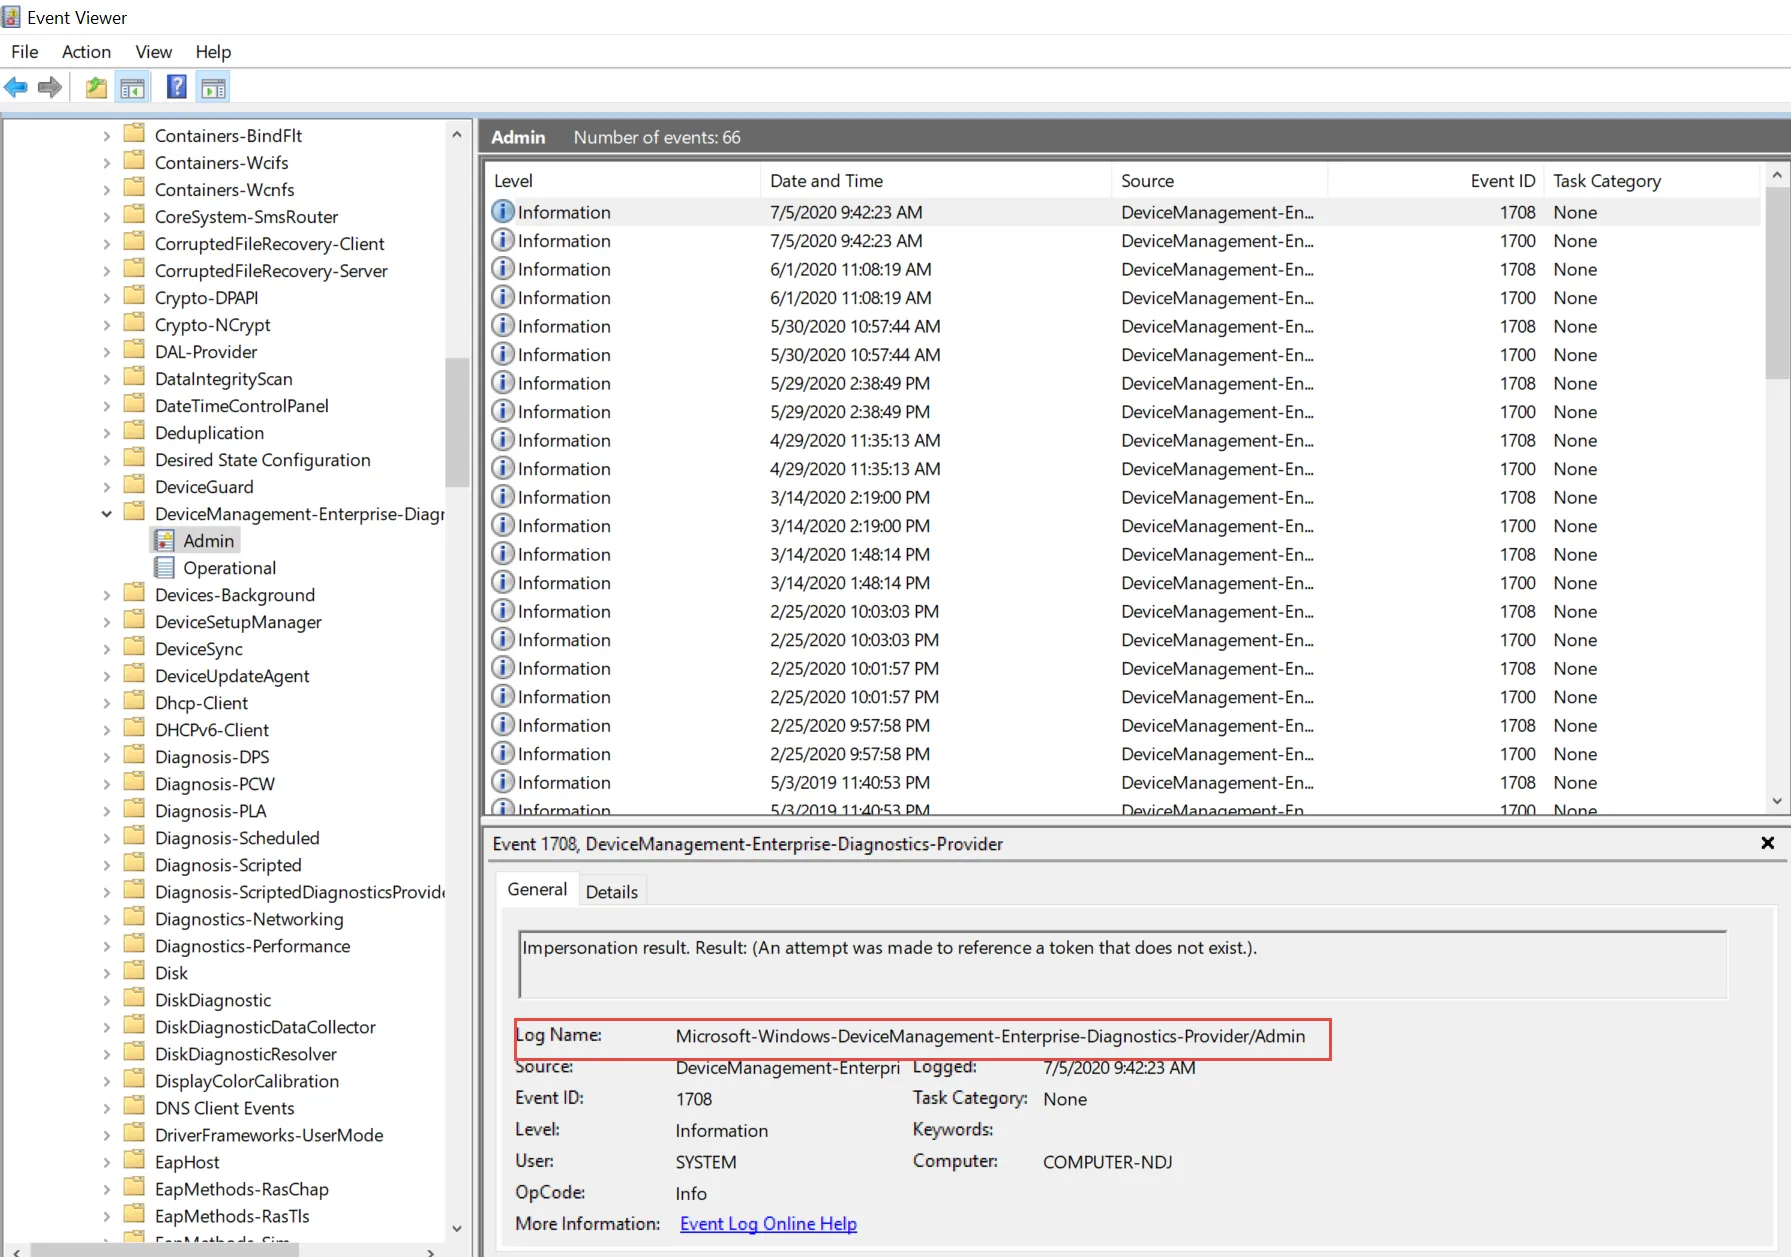
Task: Close the event preview pane
Action: click(1767, 843)
